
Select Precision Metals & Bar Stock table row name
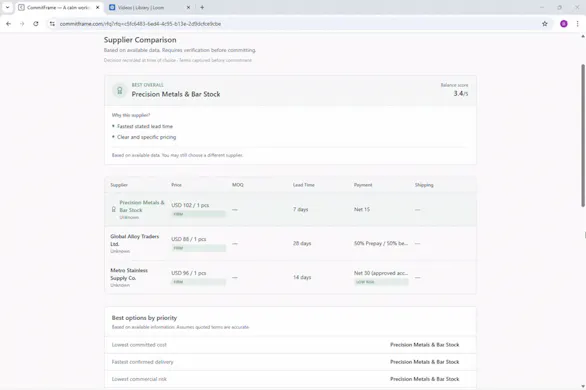pyautogui.click(x=142, y=206)
